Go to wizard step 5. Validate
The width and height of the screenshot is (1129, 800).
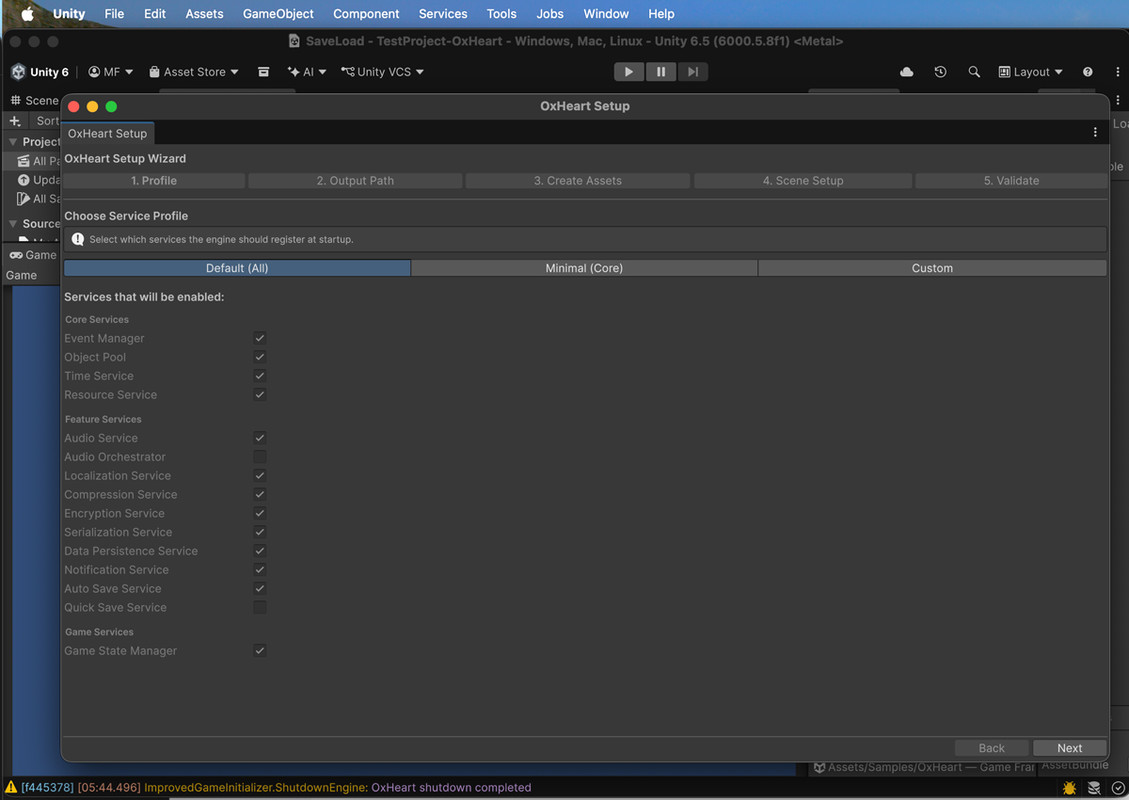click(x=1011, y=181)
